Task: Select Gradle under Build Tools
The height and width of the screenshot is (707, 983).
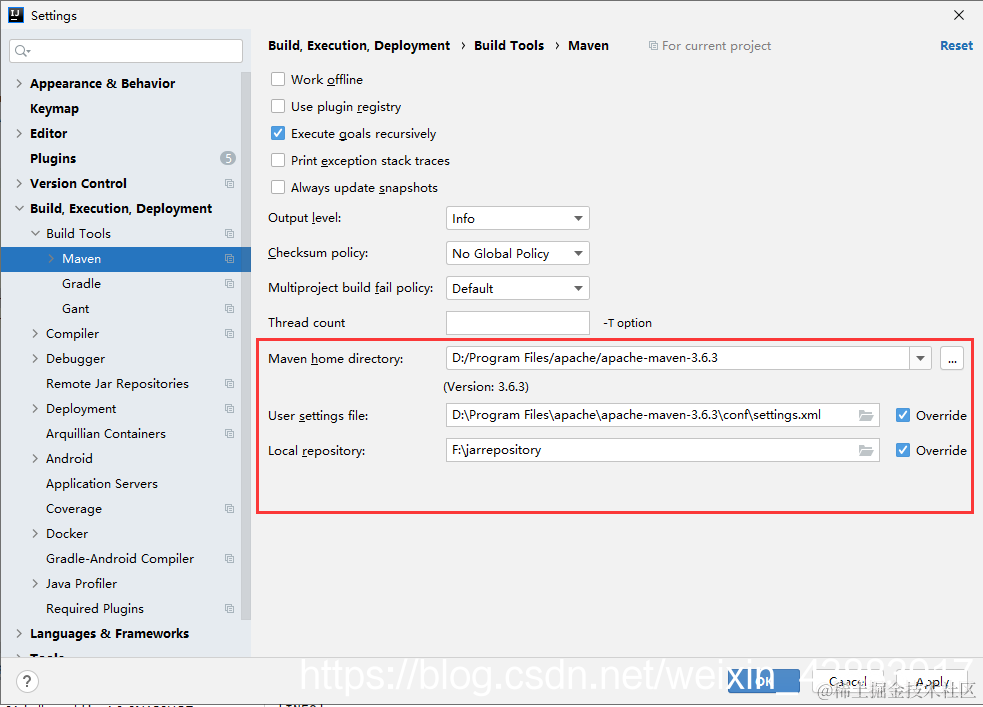Action: coord(81,283)
